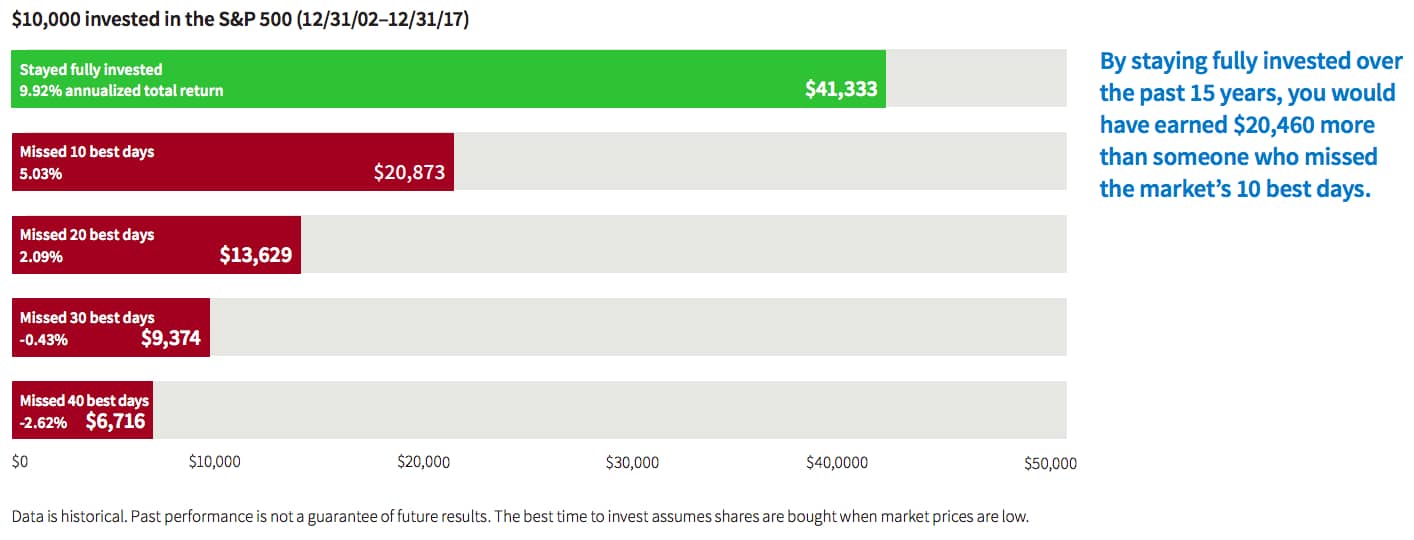Viewport: 1414px width, 540px height.
Task: Select the $41,333 value label
Action: [841, 89]
